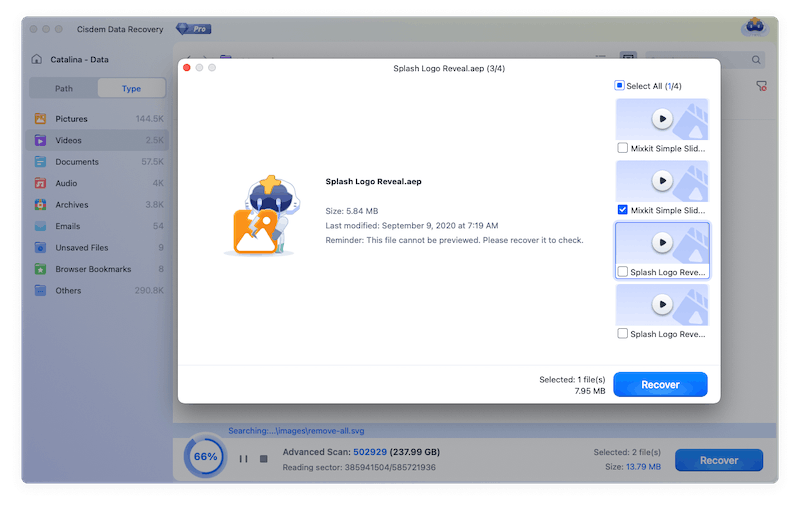Click the Pro diamond badge
Image resolution: width=800 pixels, height=510 pixels.
pos(194,29)
